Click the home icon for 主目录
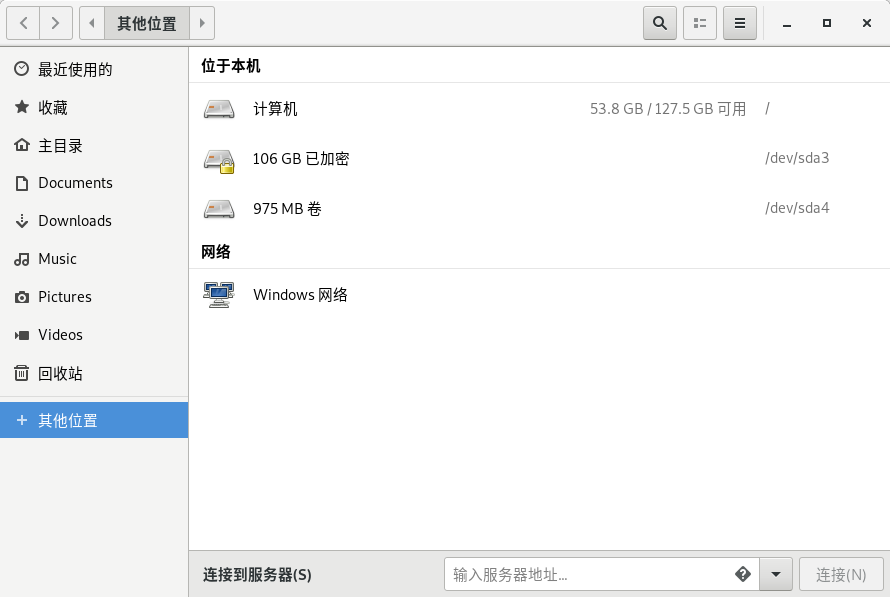The image size is (890, 597). pos(22,145)
